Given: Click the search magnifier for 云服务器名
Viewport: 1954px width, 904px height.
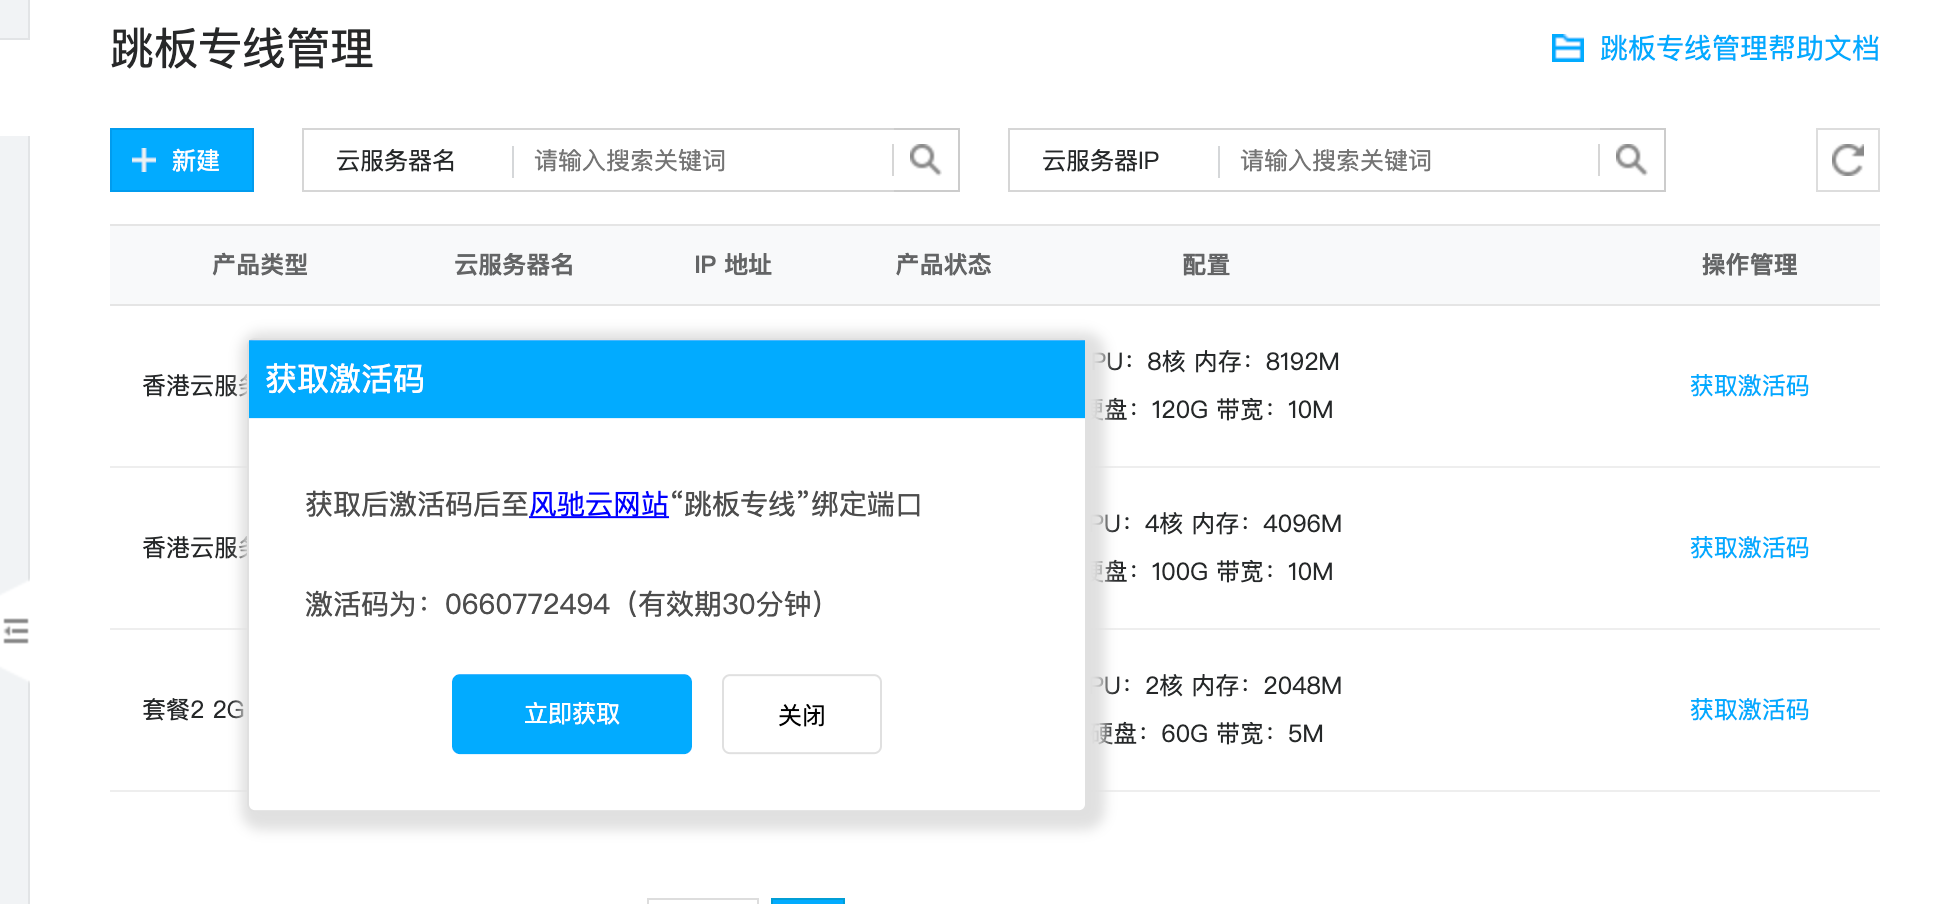Looking at the screenshot, I should tap(925, 160).
